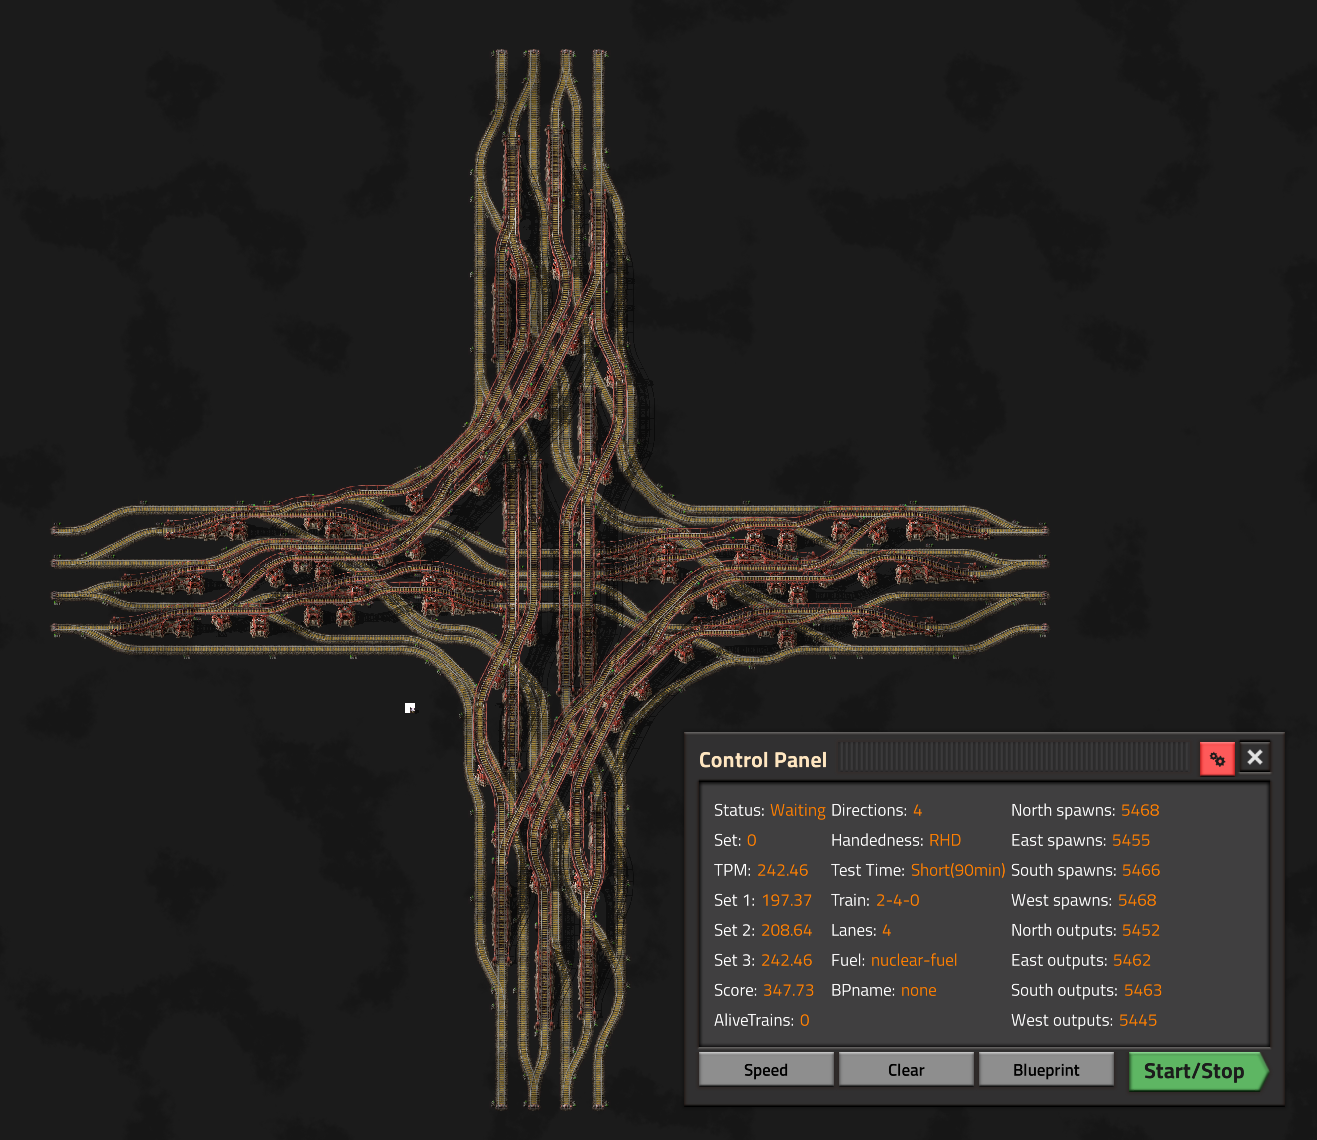Click the Score value 347.73

[x=788, y=990]
